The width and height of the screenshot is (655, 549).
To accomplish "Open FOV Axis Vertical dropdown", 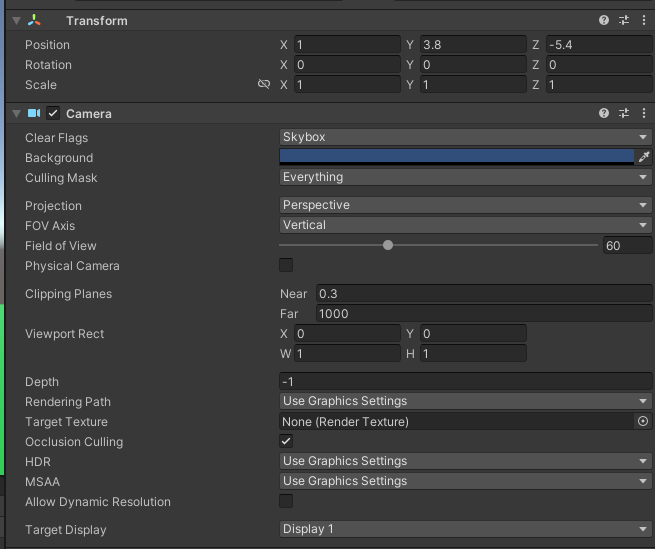I will (x=465, y=225).
